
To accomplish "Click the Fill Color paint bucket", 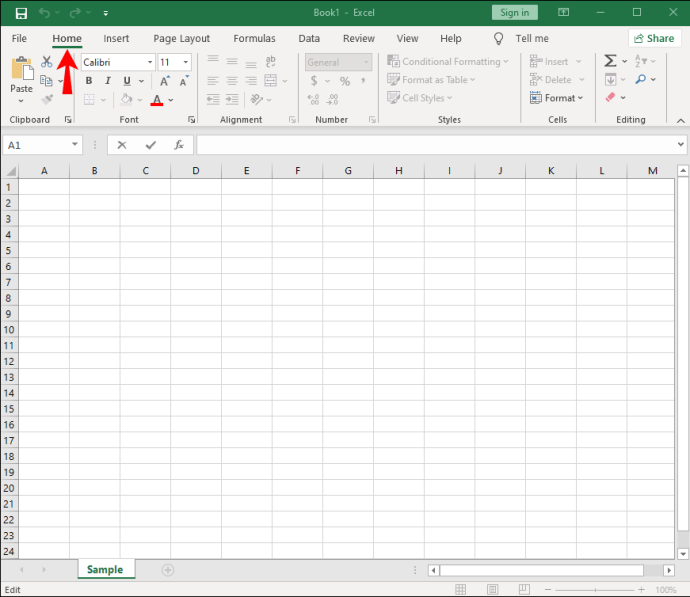I will (x=126, y=99).
